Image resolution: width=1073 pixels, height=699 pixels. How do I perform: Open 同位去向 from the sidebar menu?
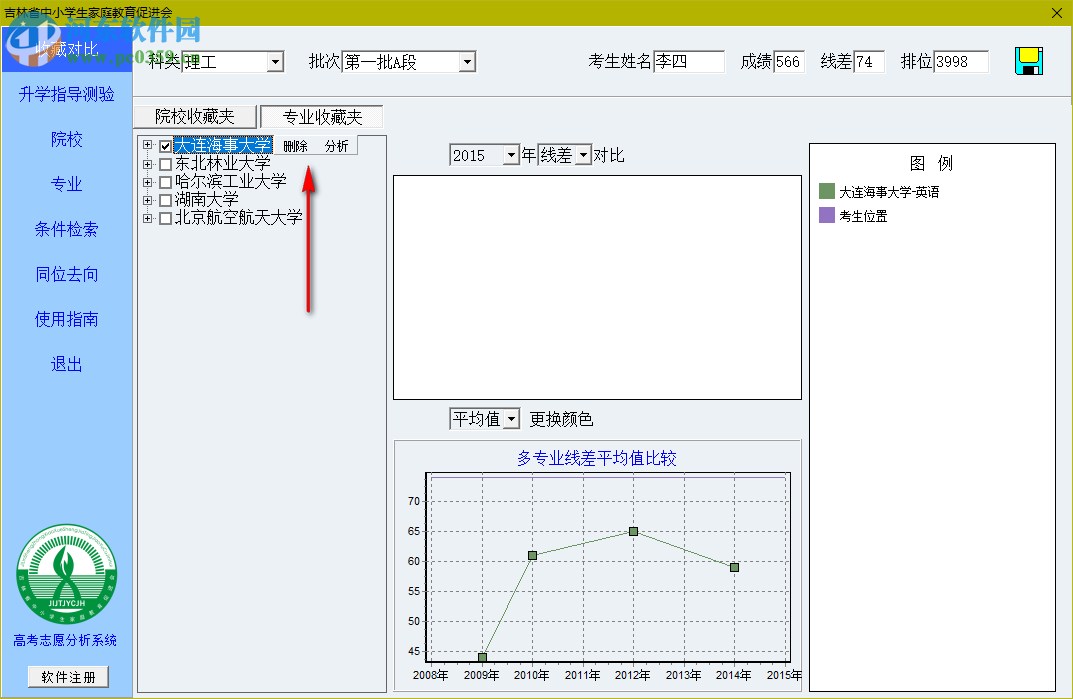(66, 274)
